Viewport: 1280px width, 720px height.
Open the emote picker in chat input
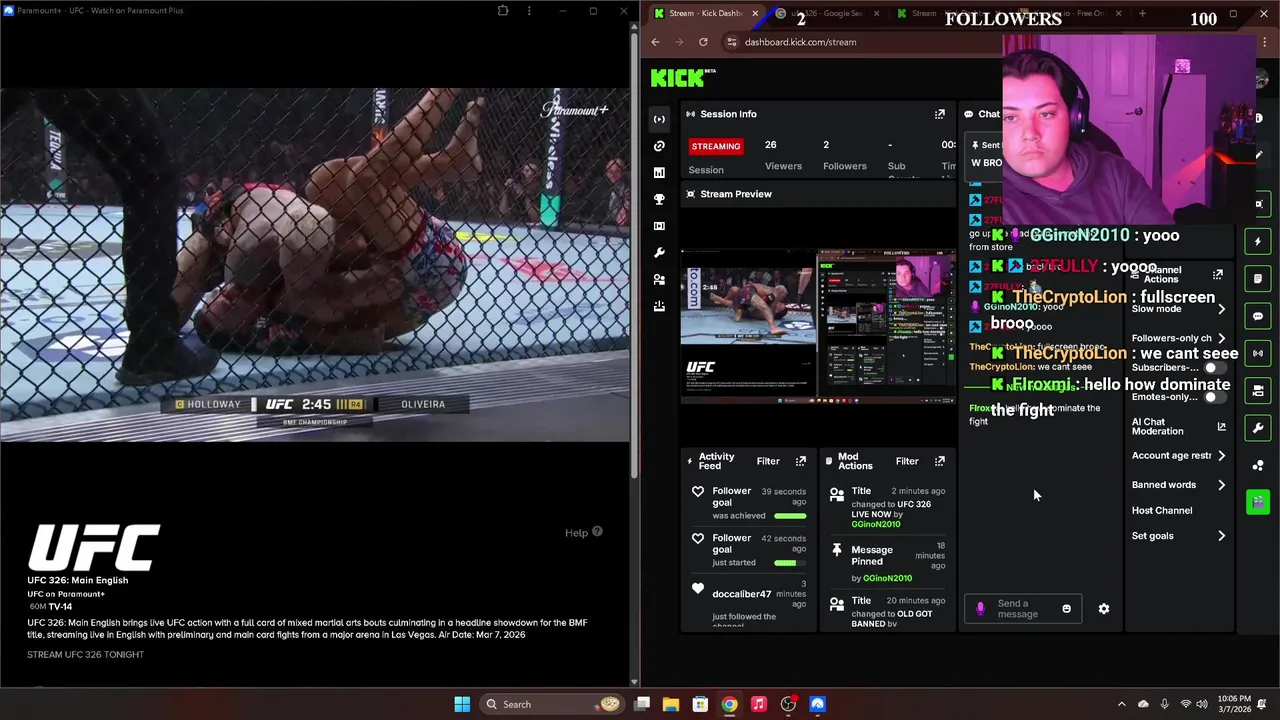[1066, 609]
